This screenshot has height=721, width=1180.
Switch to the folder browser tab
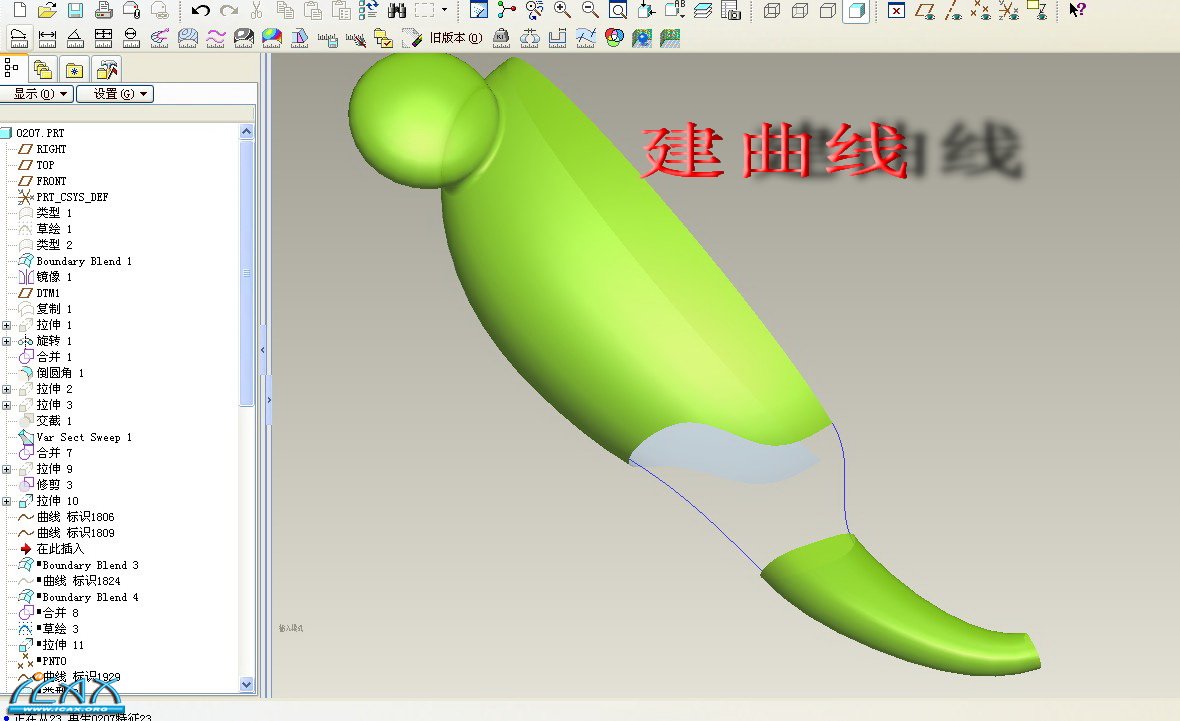tap(42, 69)
